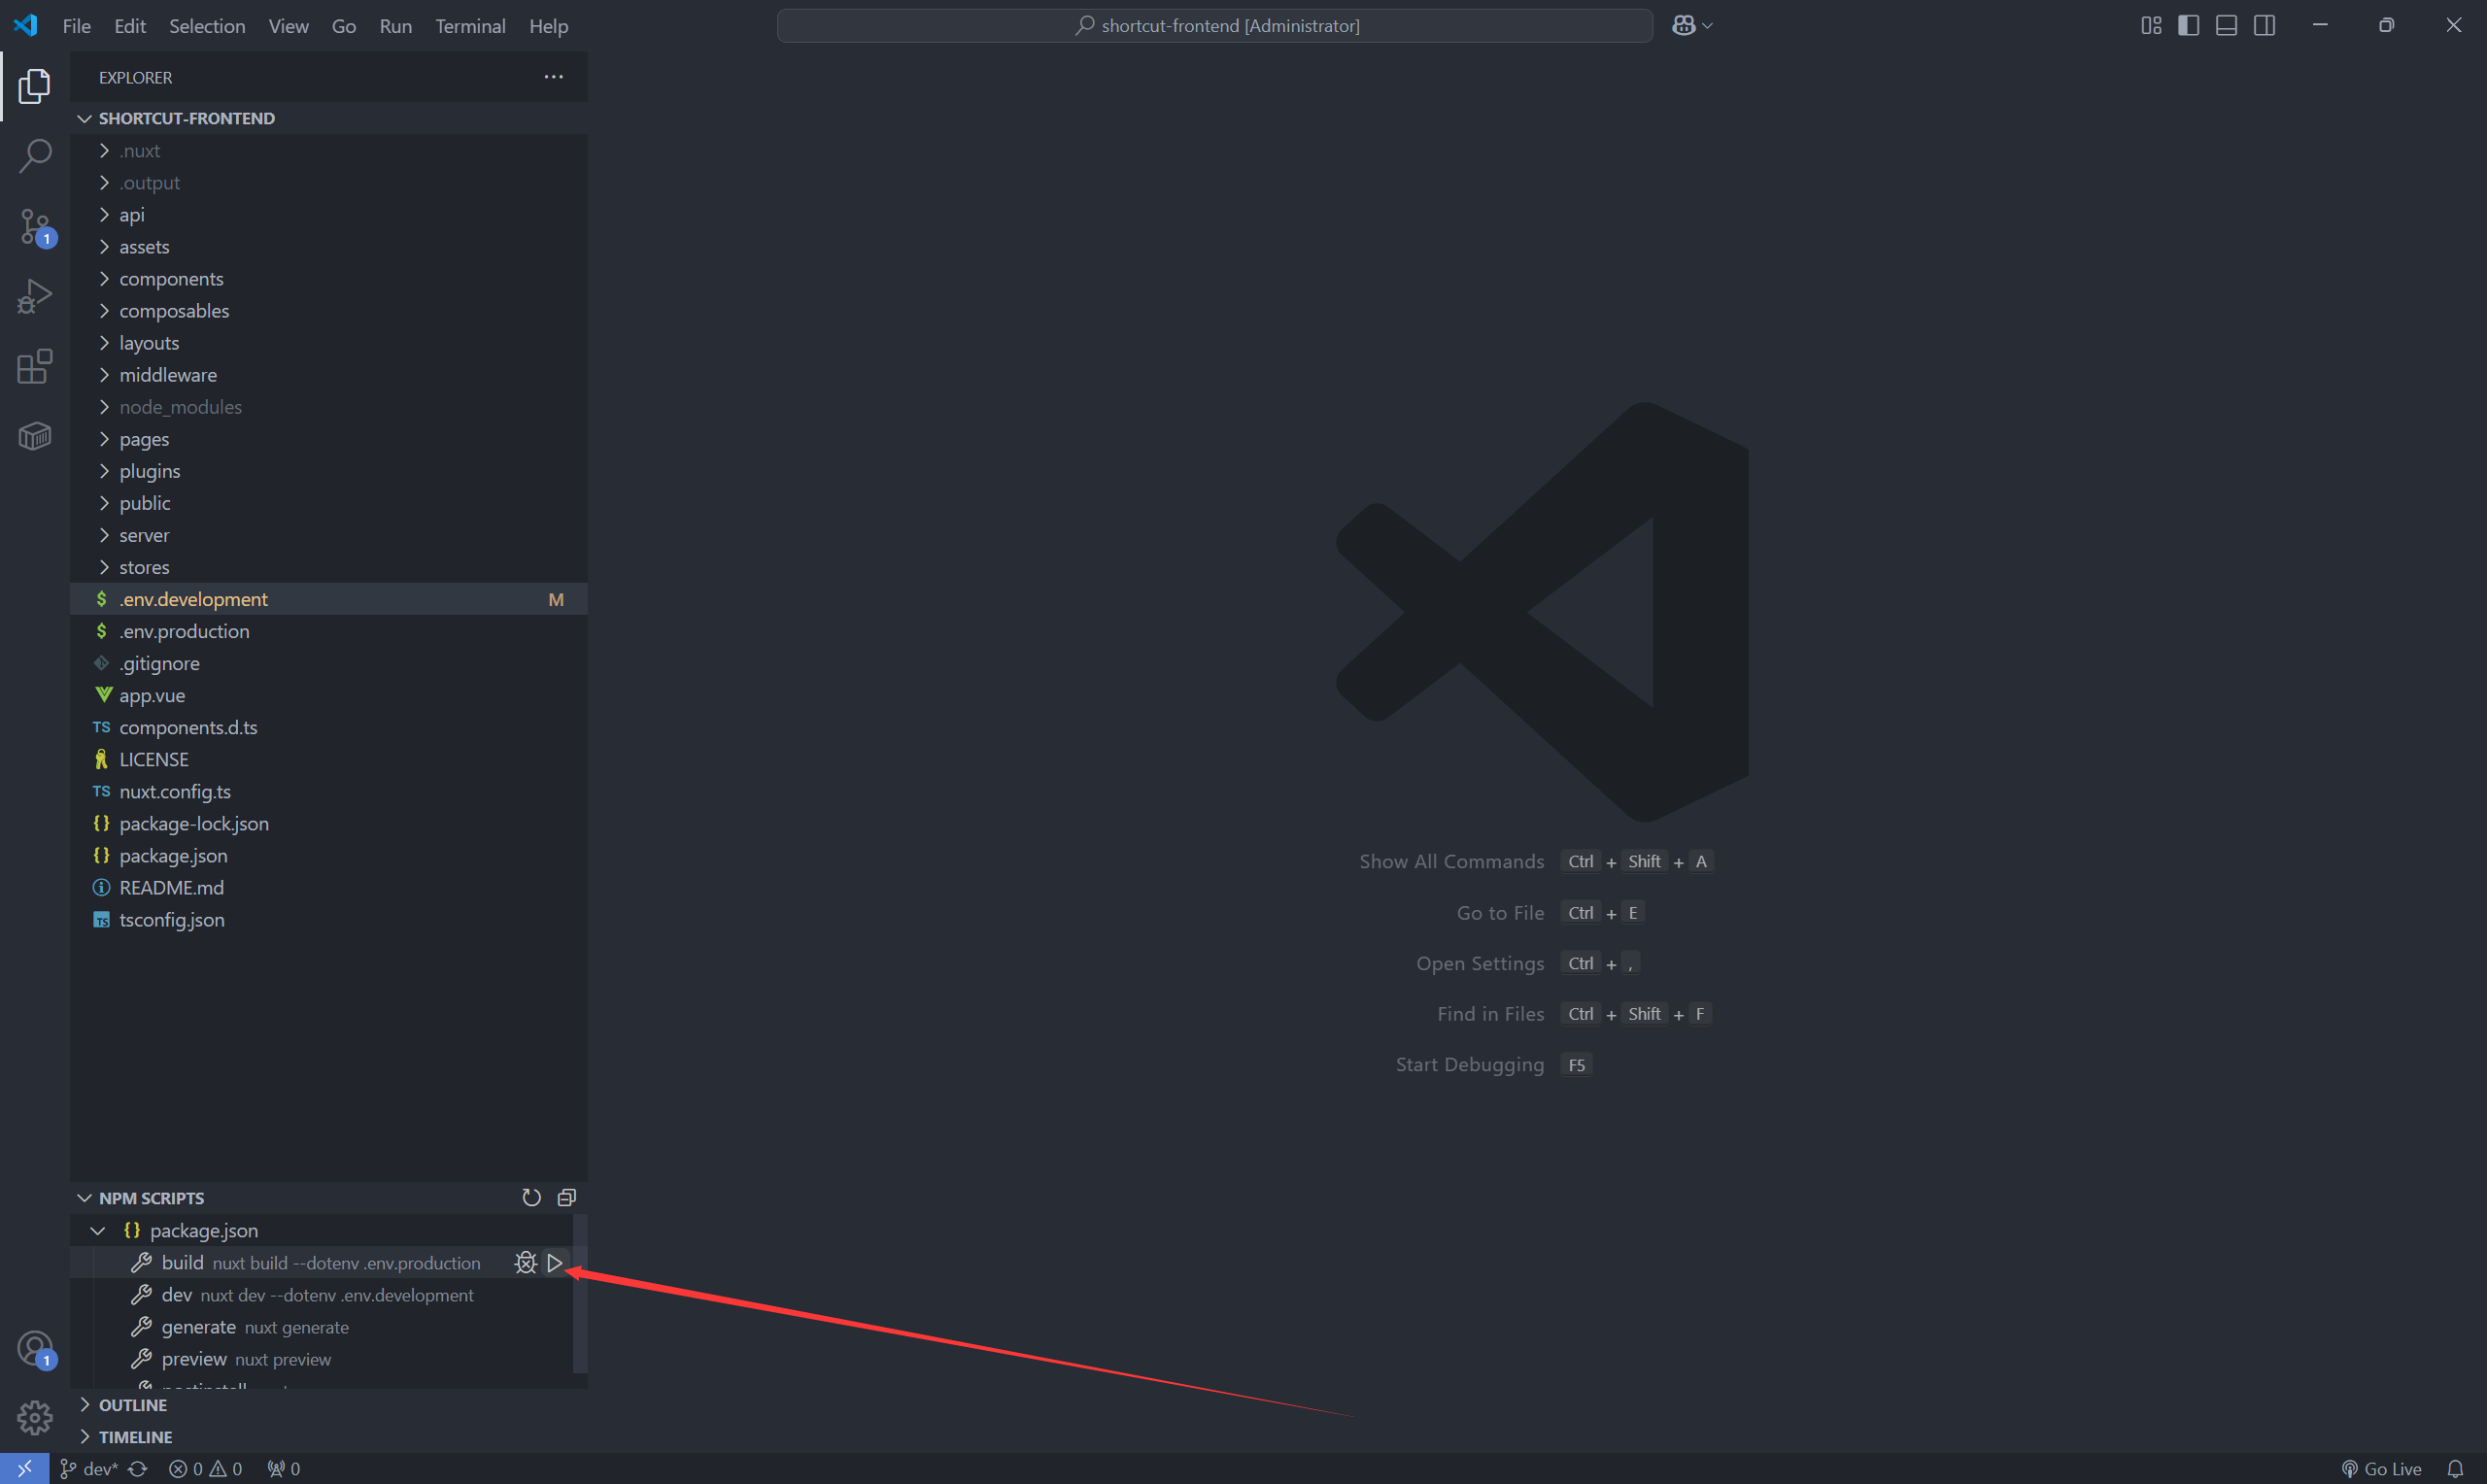
Task: Collapse all in NPM Scripts panel
Action: (x=567, y=1197)
